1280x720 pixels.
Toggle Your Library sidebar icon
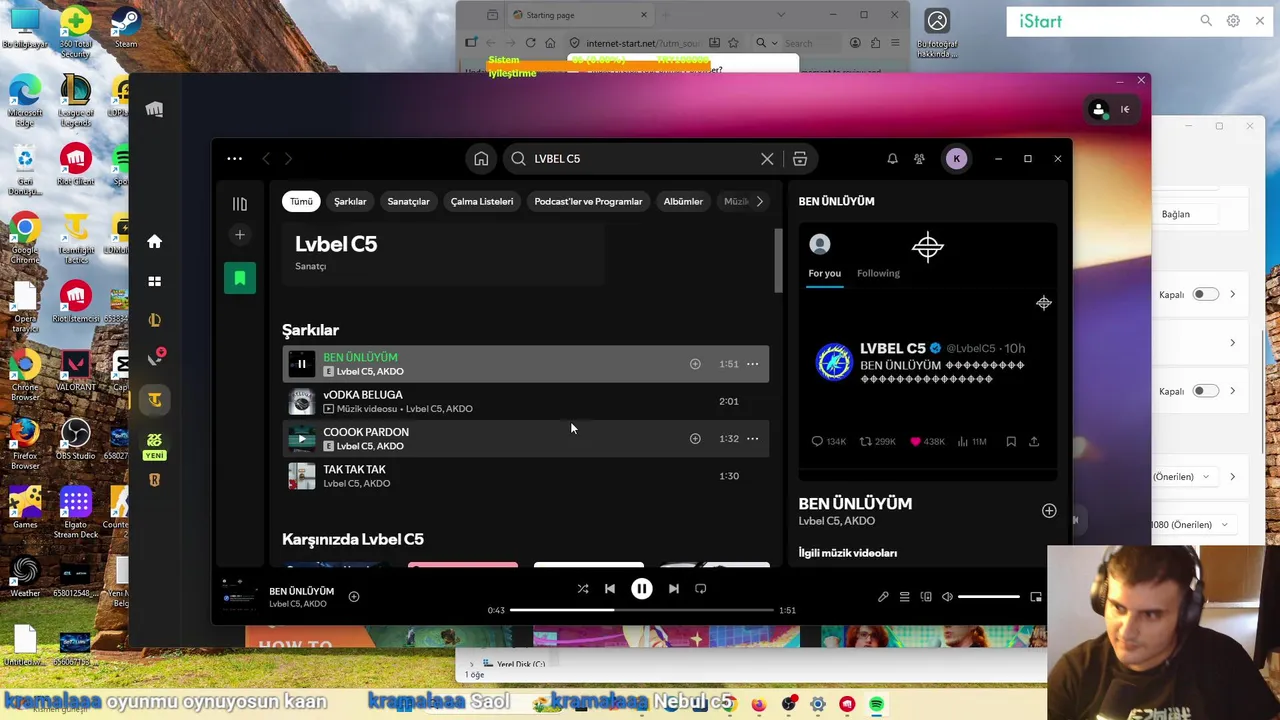(240, 204)
